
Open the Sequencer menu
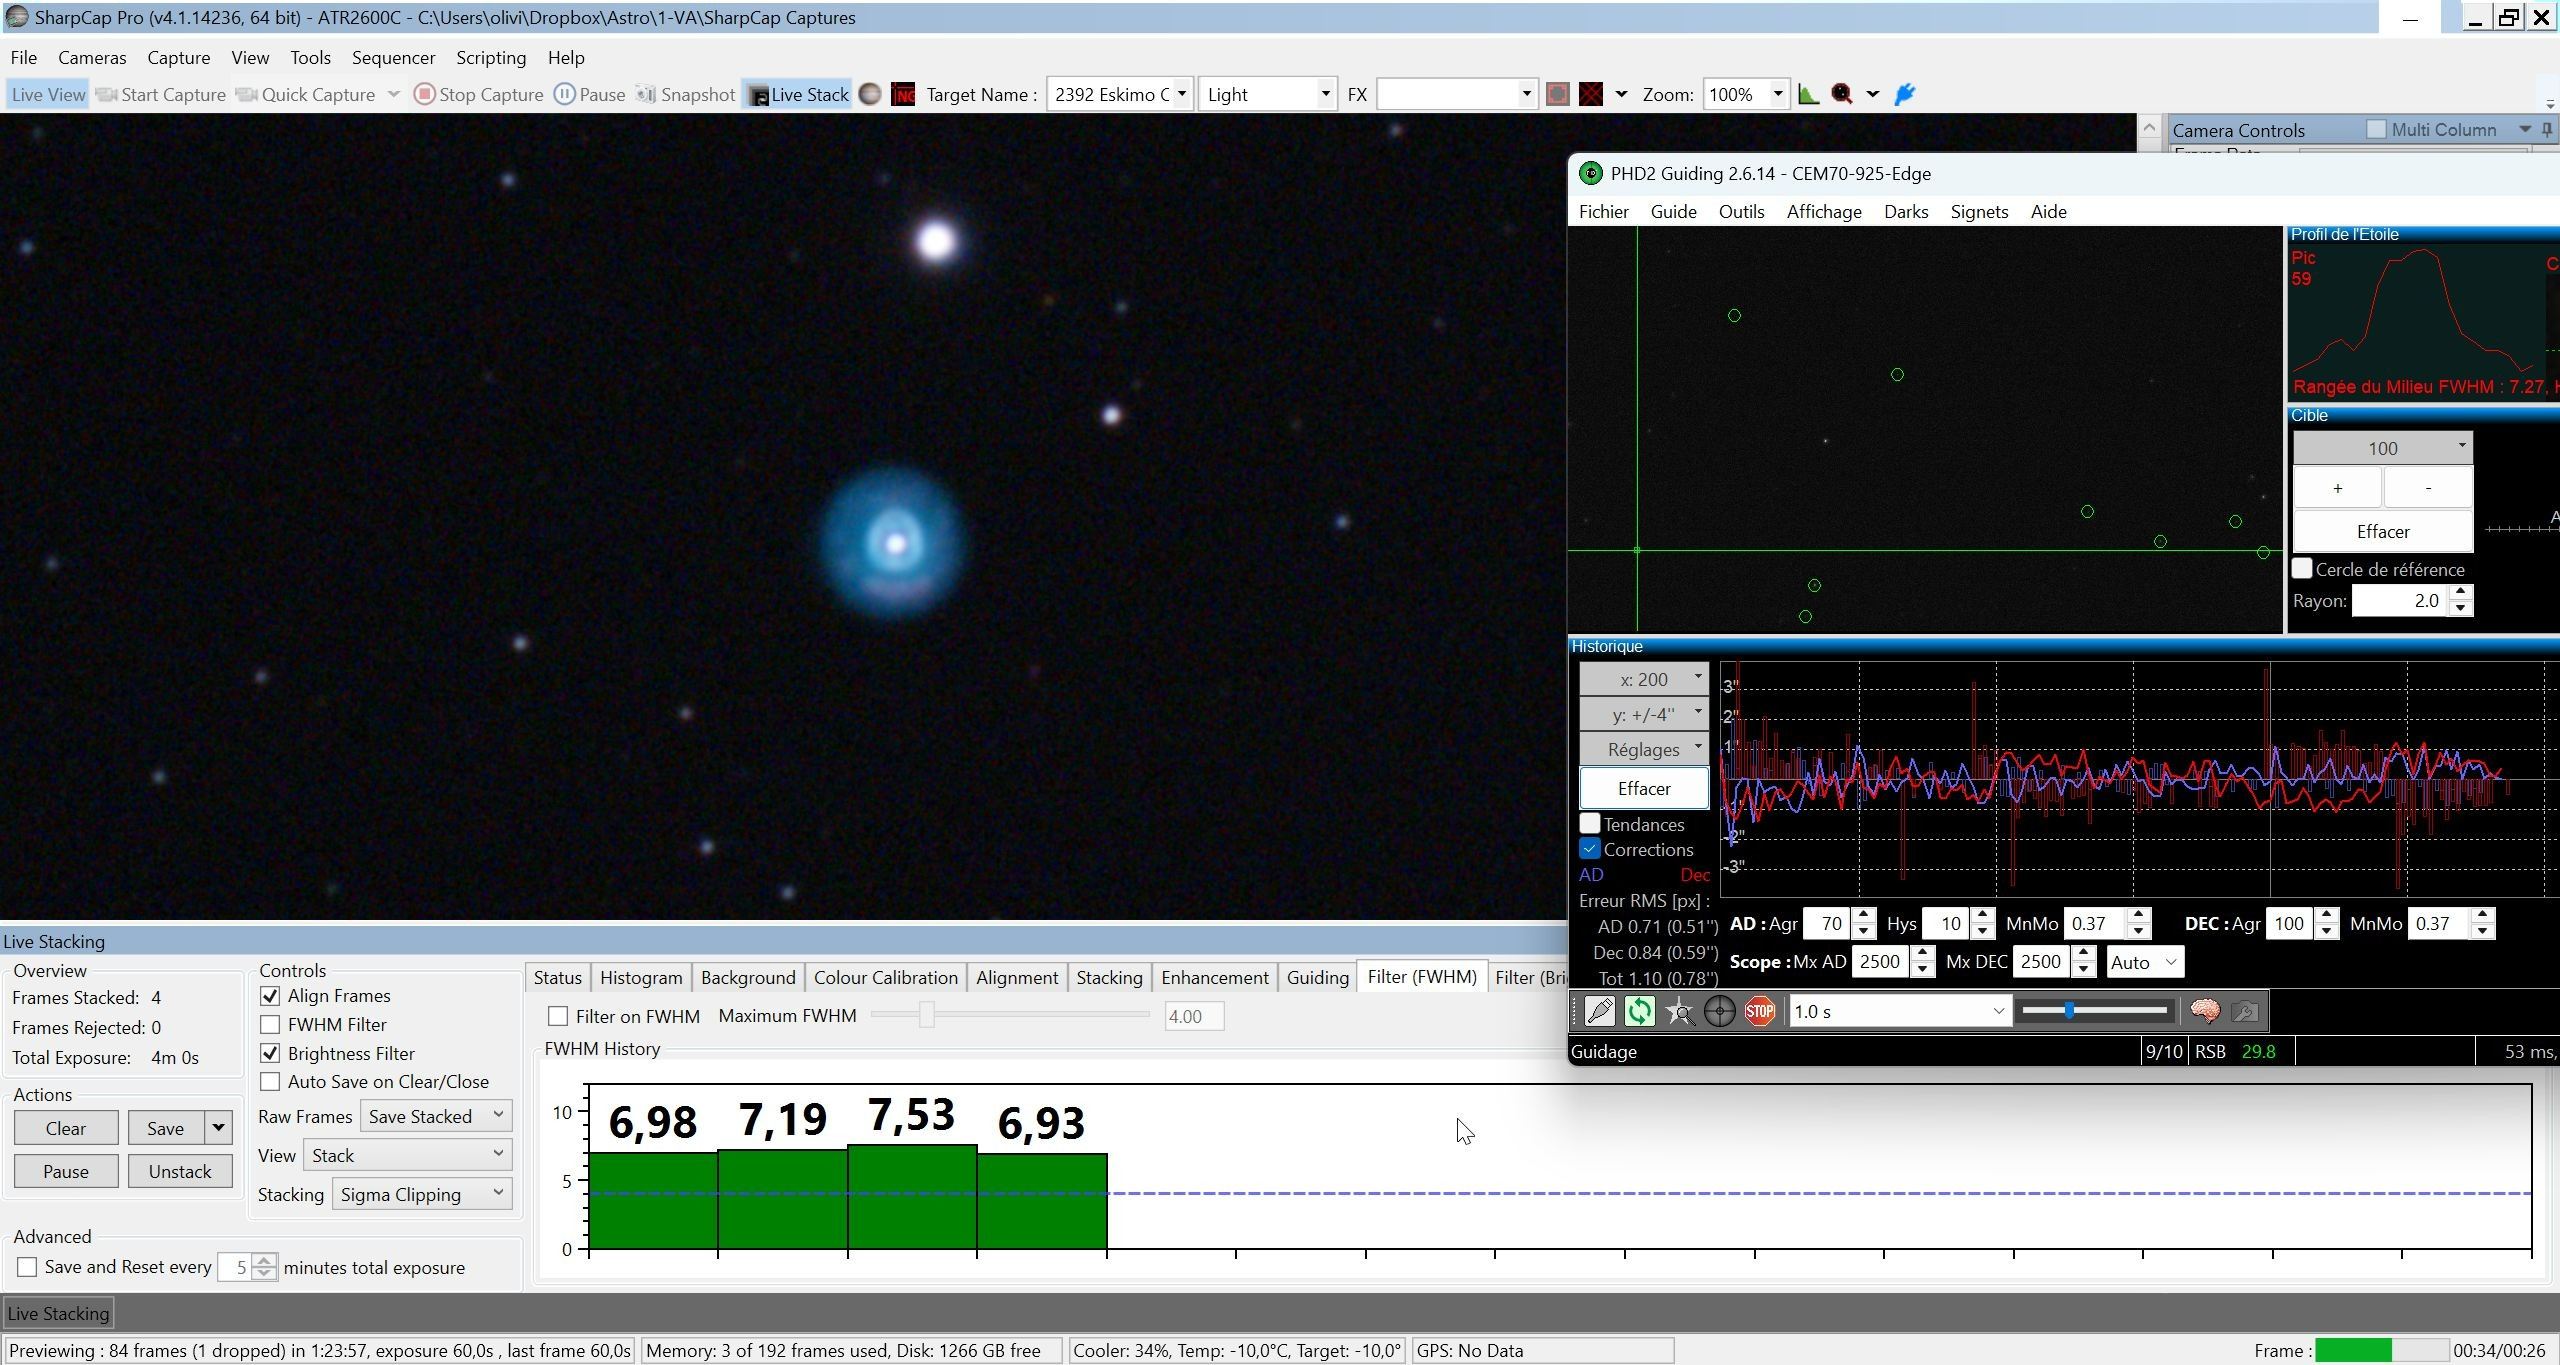[393, 57]
